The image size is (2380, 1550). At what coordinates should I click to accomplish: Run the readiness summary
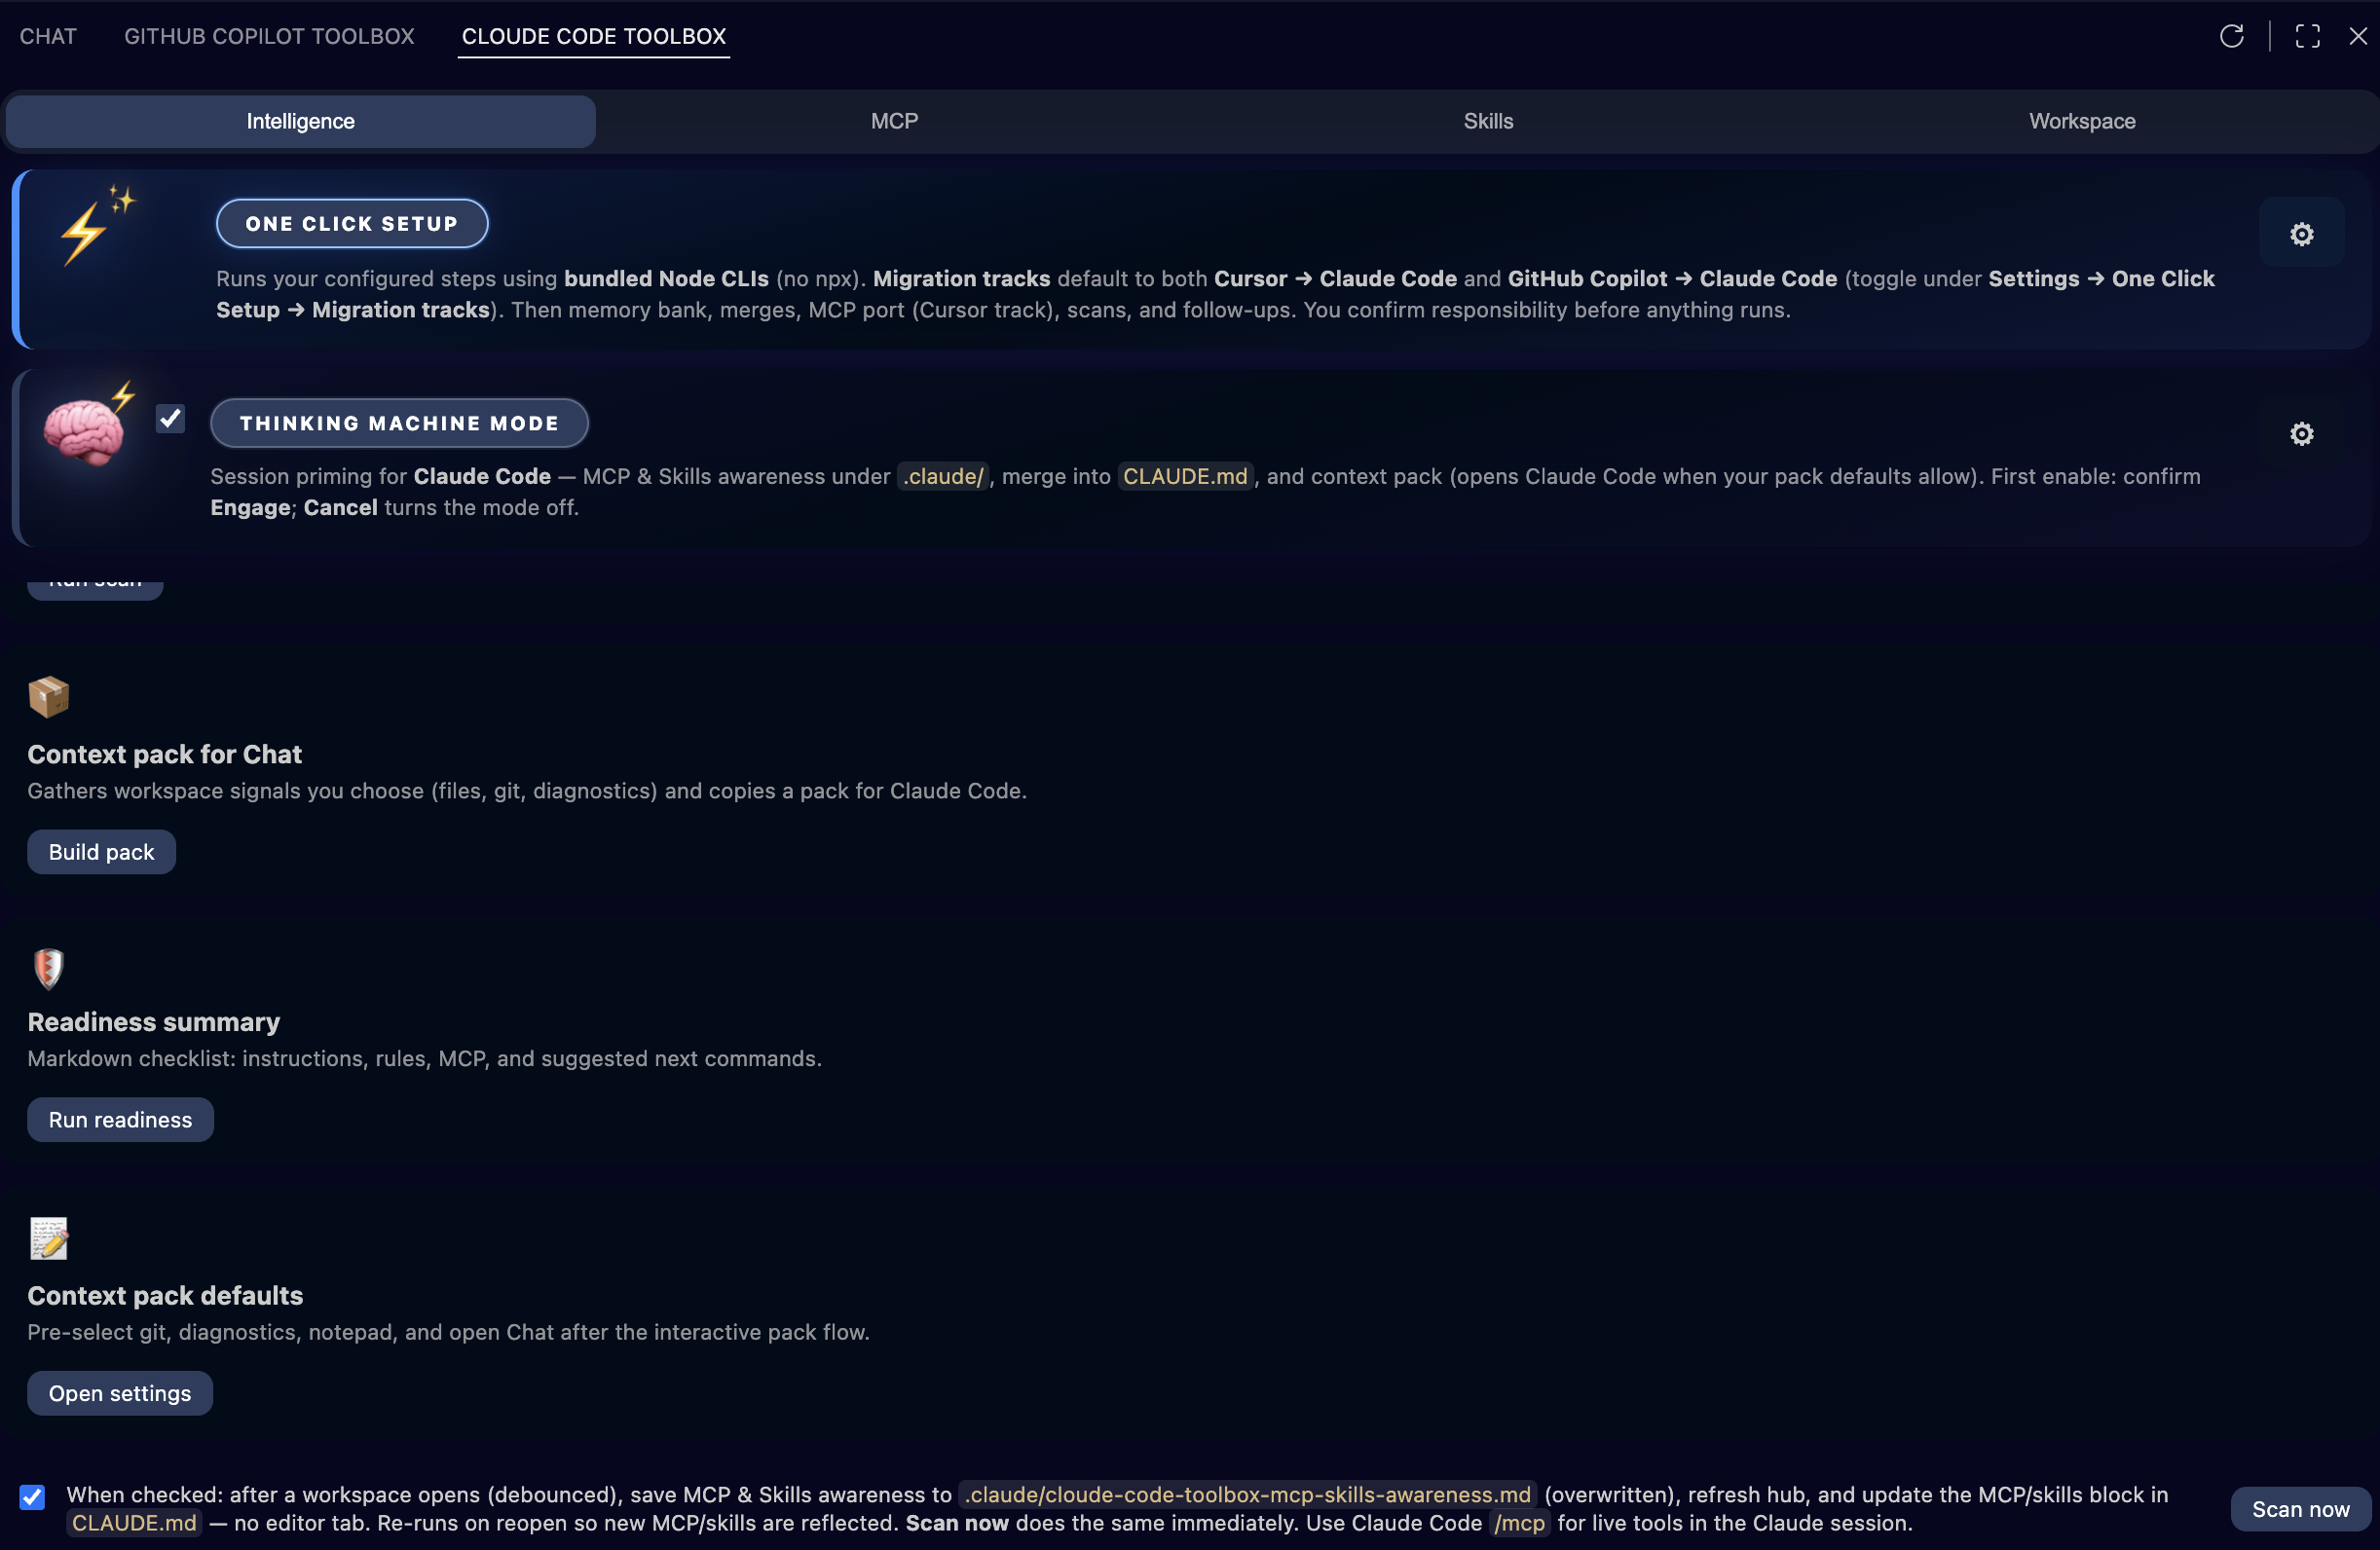(x=120, y=1119)
